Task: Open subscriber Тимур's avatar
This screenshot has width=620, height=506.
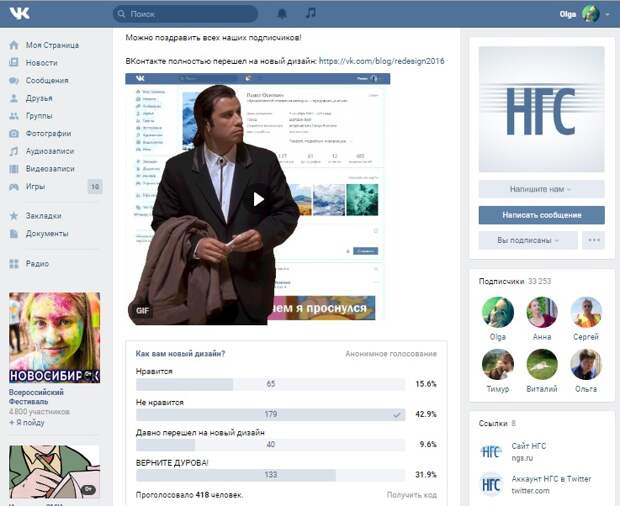Action: coord(498,364)
